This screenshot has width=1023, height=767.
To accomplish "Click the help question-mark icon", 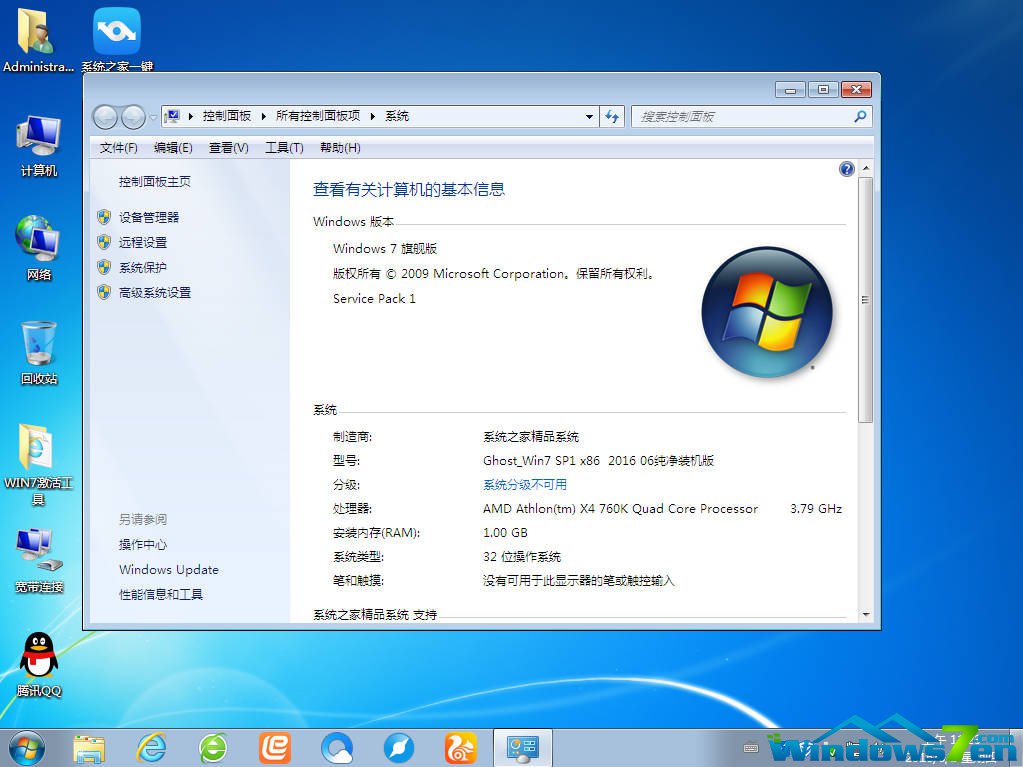I will 846,168.
